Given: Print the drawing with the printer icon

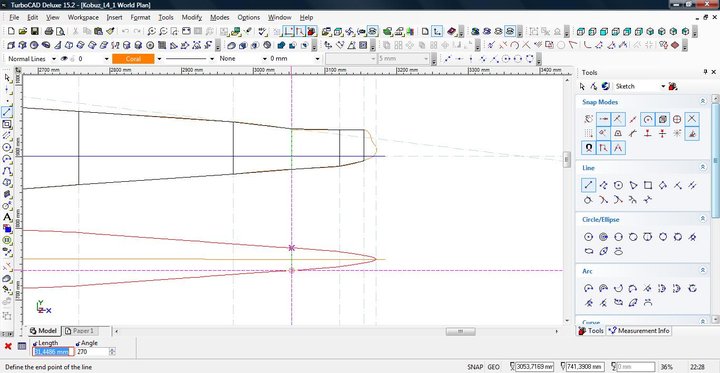Looking at the screenshot, I should click(x=49, y=32).
